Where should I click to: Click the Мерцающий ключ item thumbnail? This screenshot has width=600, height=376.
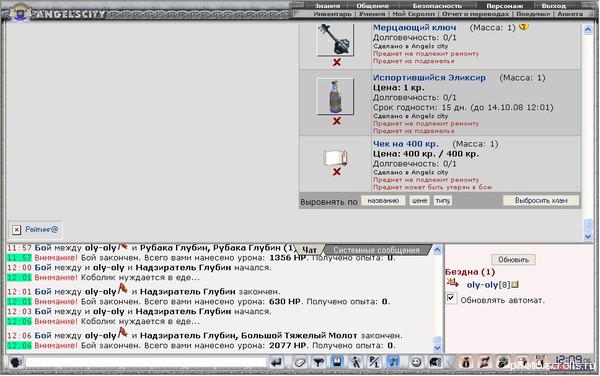click(335, 39)
